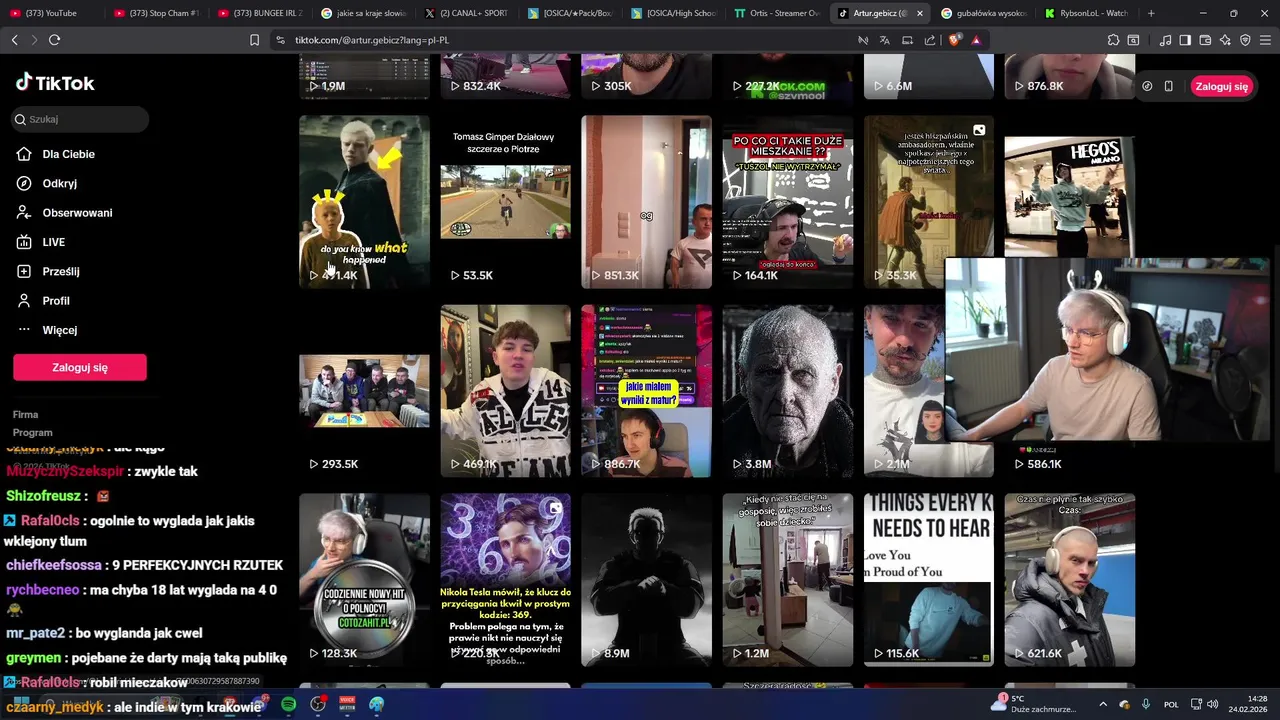Click the TikTok logo
Screen dimensions: 1280x720
55,83
